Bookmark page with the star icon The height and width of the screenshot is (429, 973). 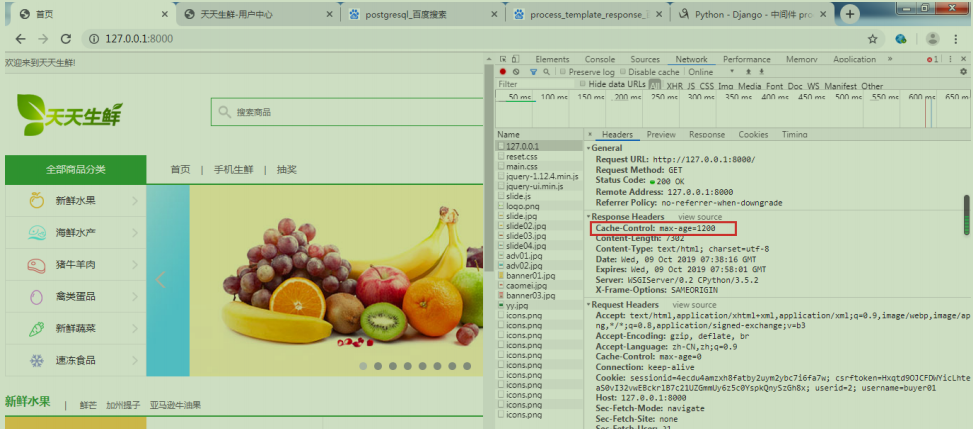point(872,39)
